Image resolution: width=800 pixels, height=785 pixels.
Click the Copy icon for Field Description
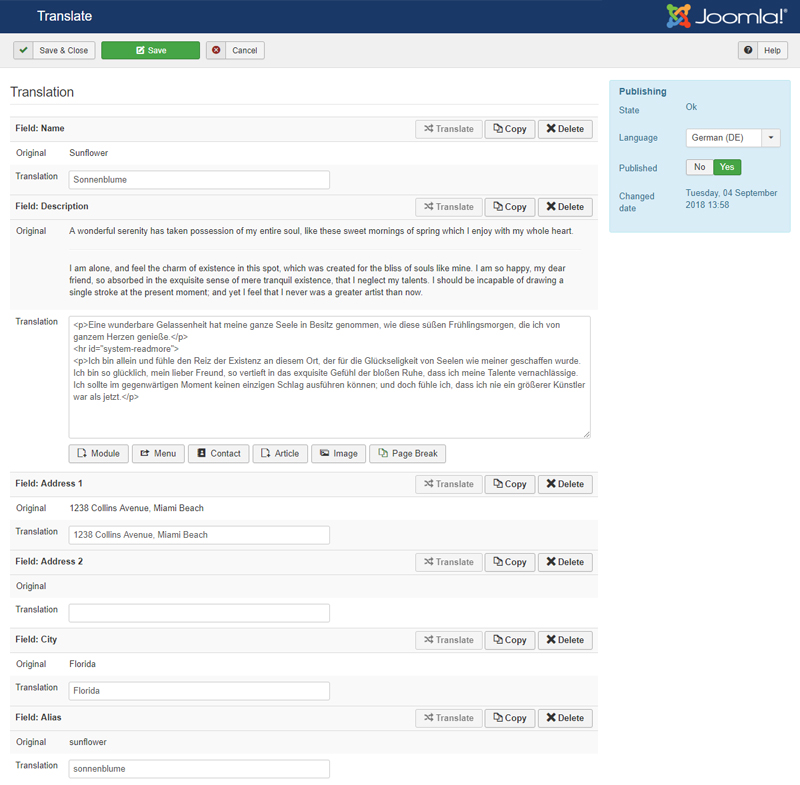tap(510, 206)
